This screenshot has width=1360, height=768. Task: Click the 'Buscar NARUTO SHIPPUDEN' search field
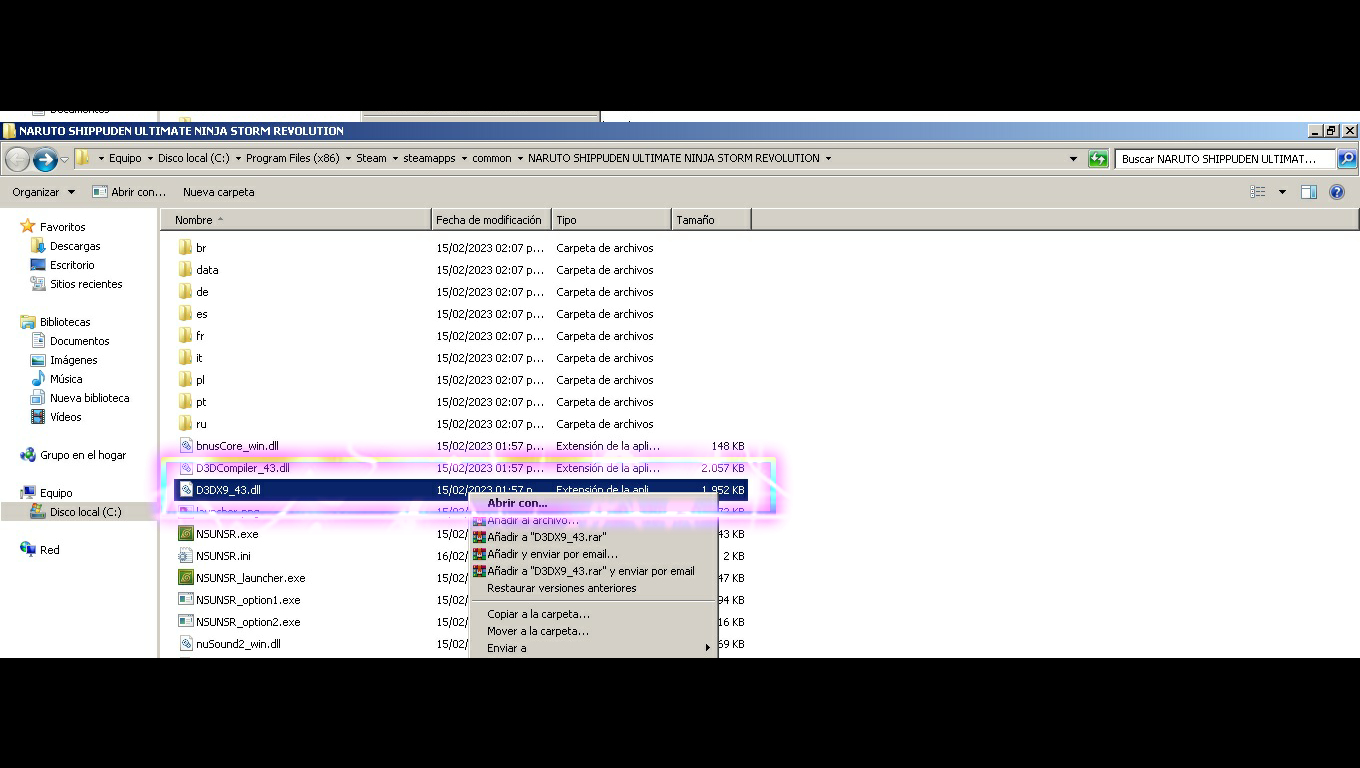point(1225,159)
